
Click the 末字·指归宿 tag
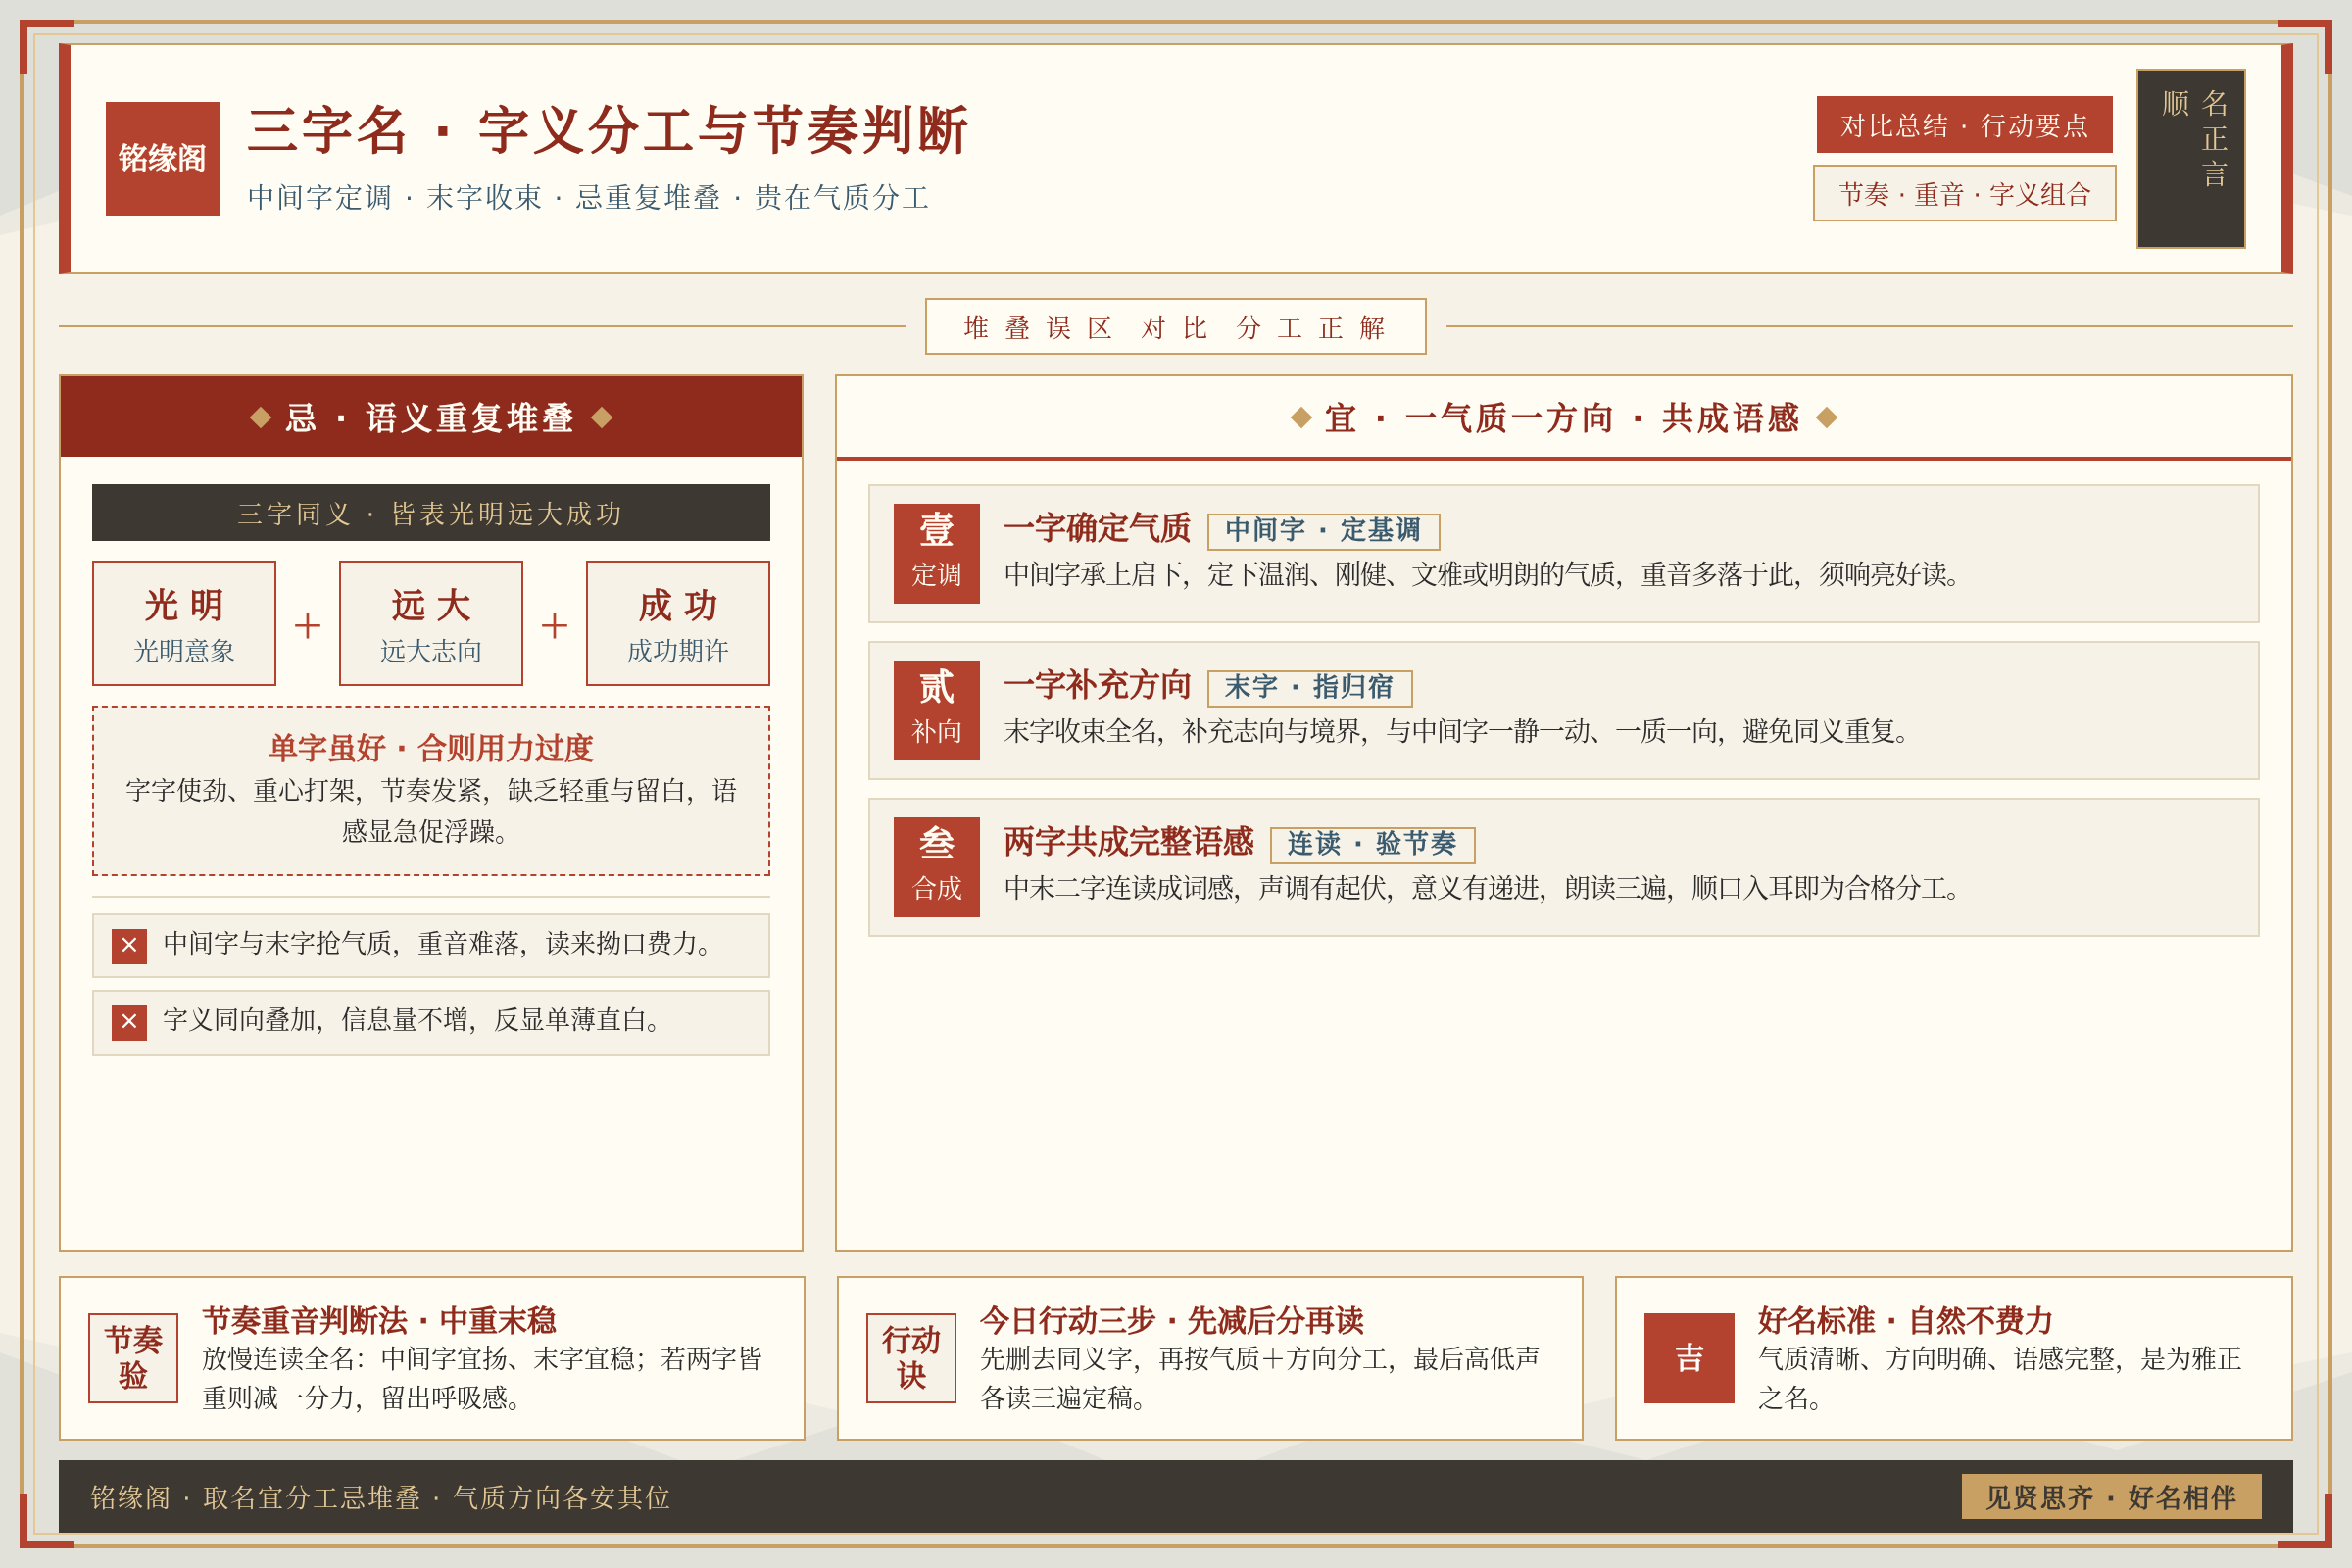pyautogui.click(x=1309, y=688)
